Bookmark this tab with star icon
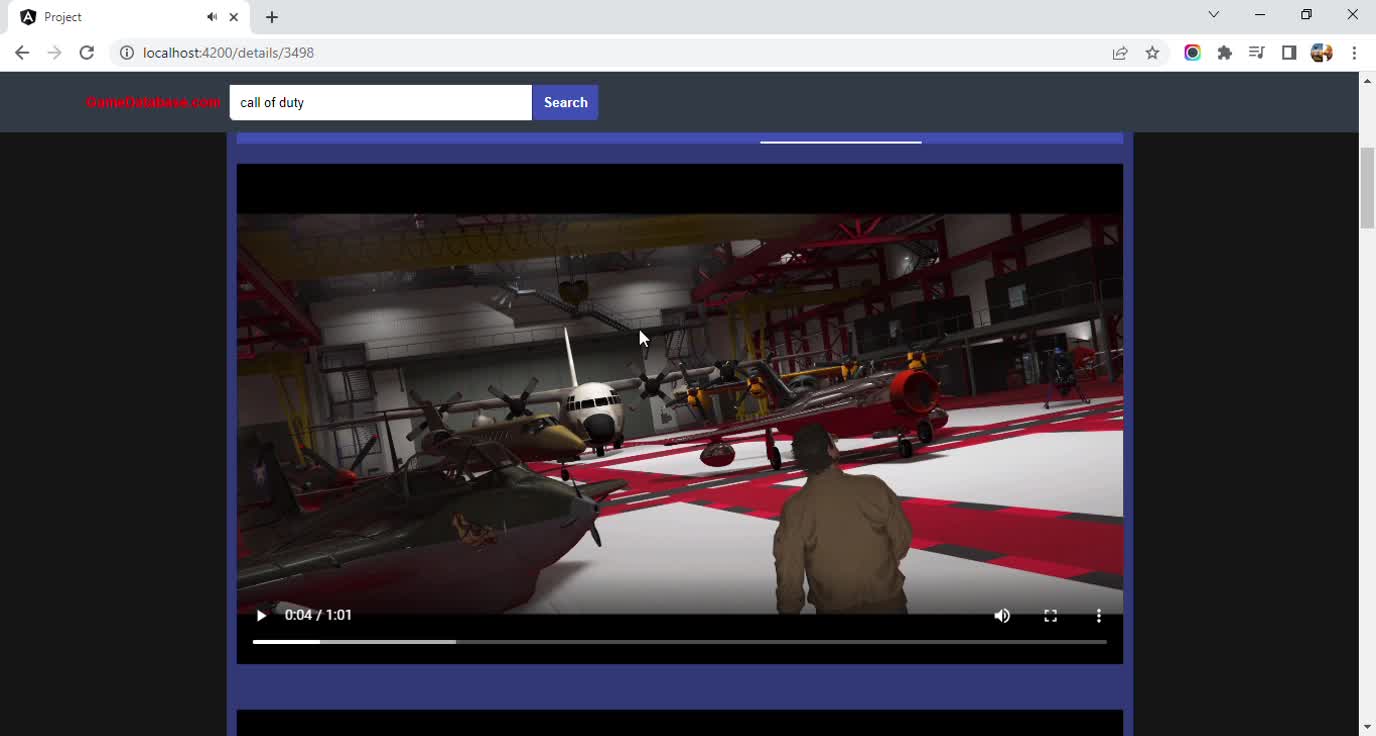Screen dimensions: 1376x736 click(1152, 53)
